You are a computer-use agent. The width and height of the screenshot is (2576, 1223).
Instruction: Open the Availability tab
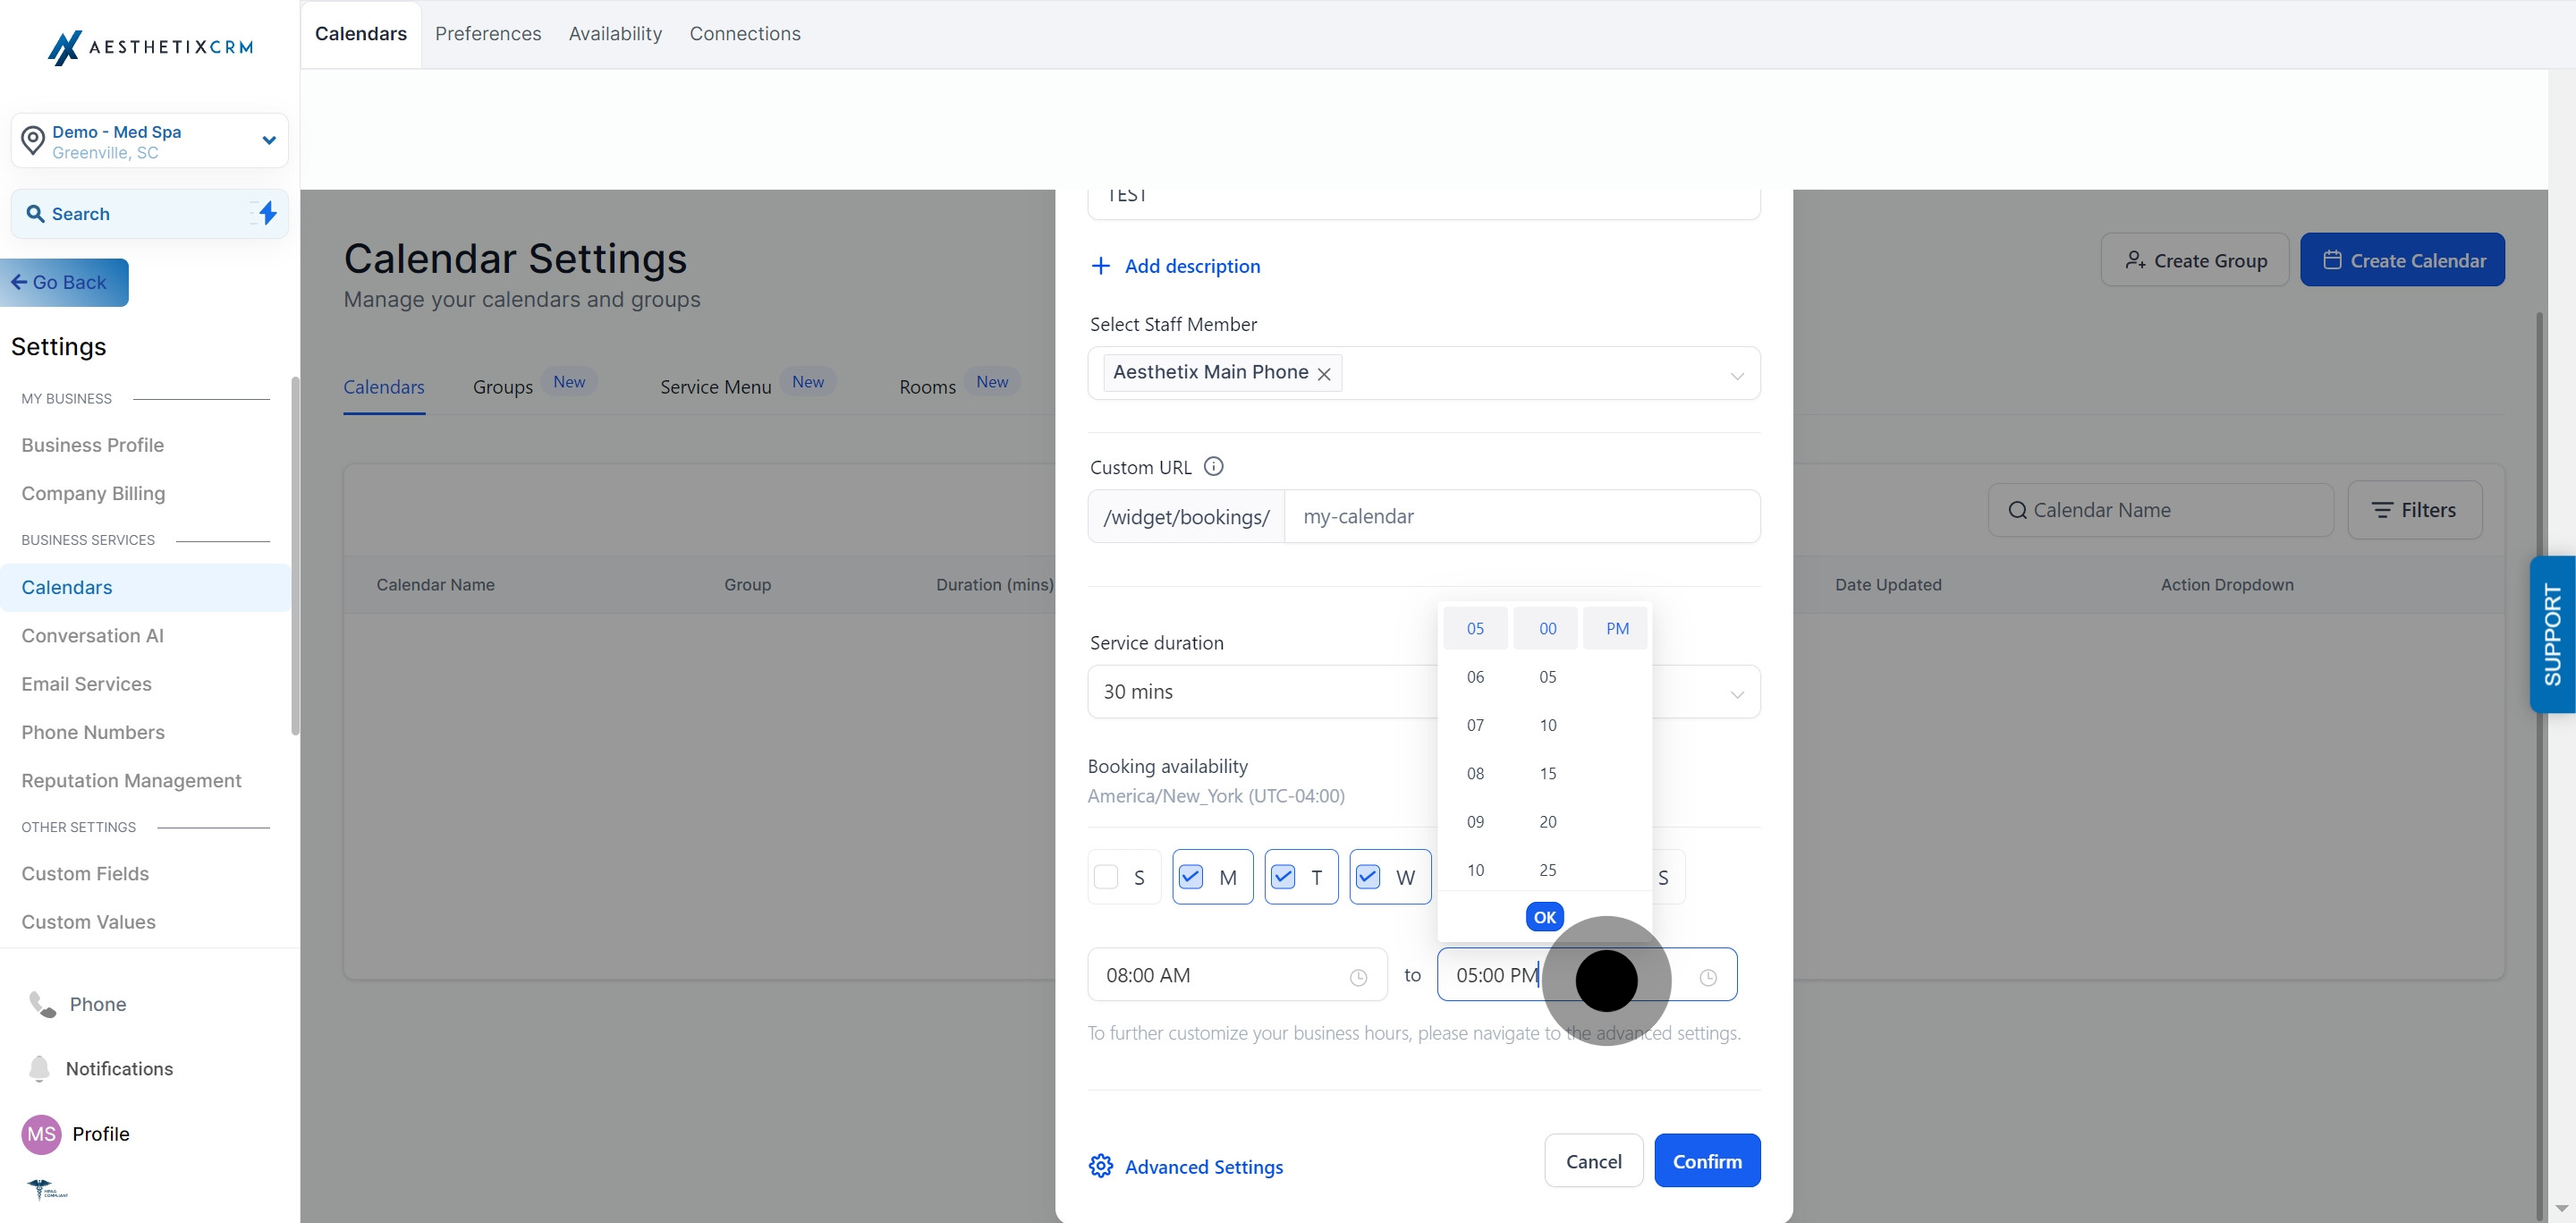615,33
